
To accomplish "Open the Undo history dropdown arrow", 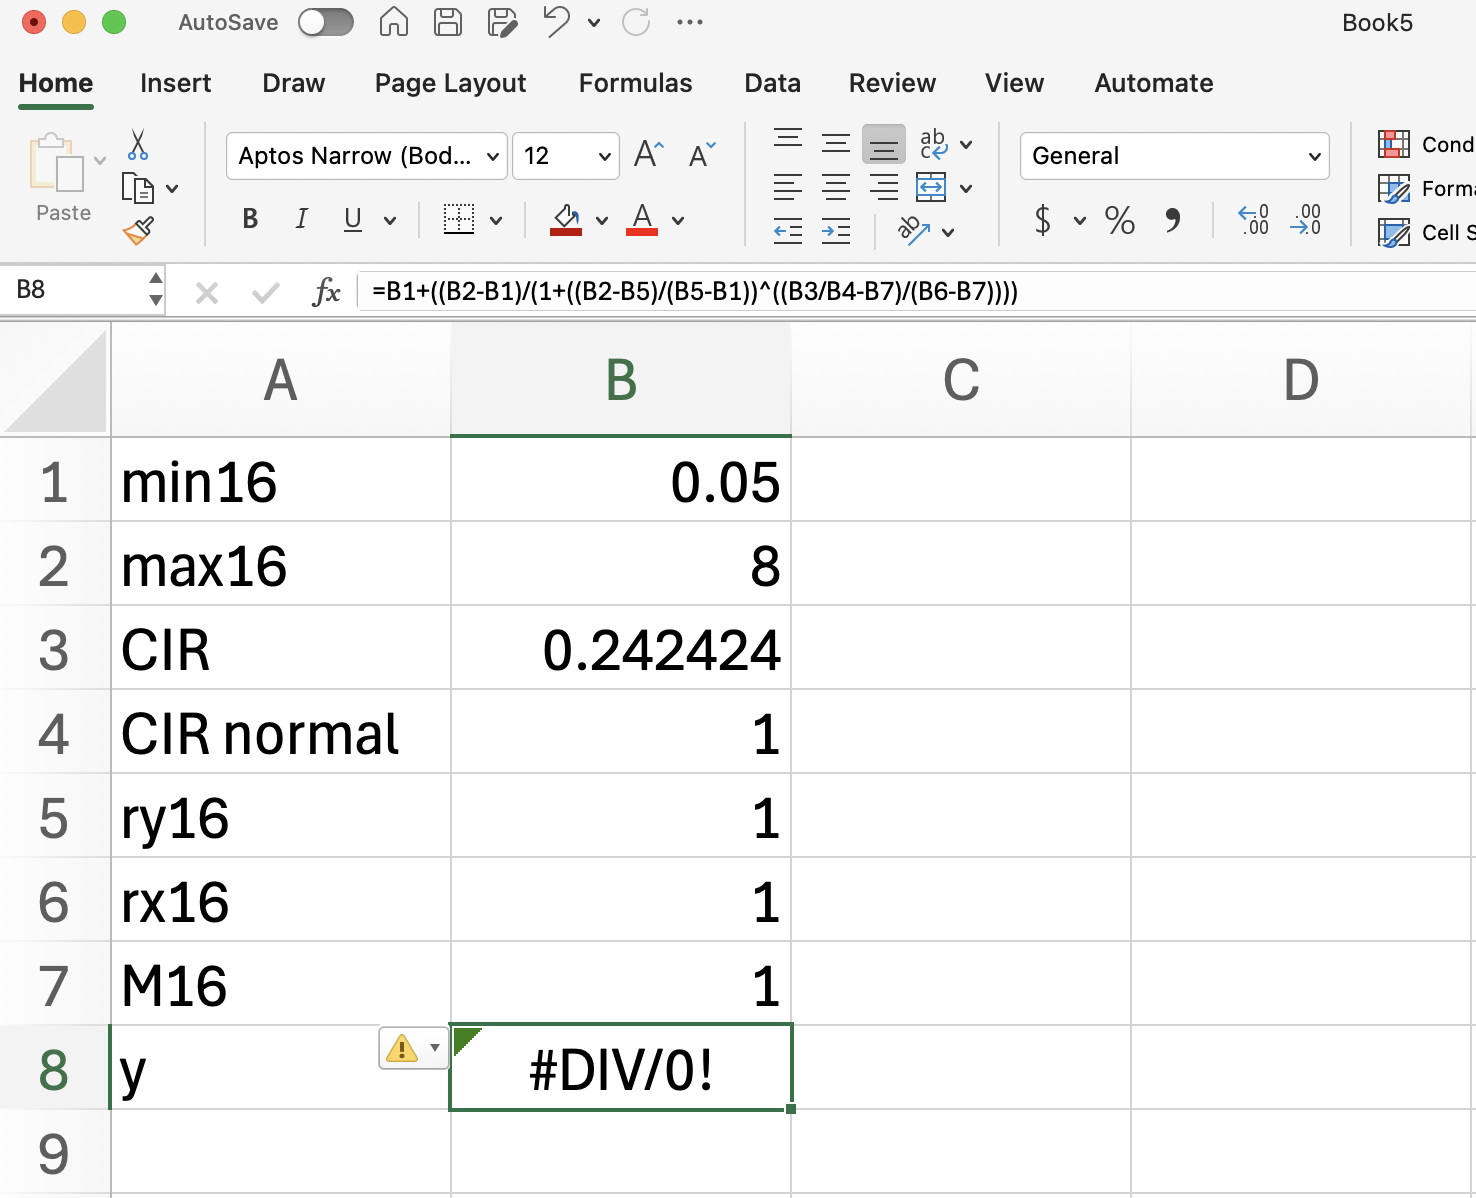I will point(594,23).
